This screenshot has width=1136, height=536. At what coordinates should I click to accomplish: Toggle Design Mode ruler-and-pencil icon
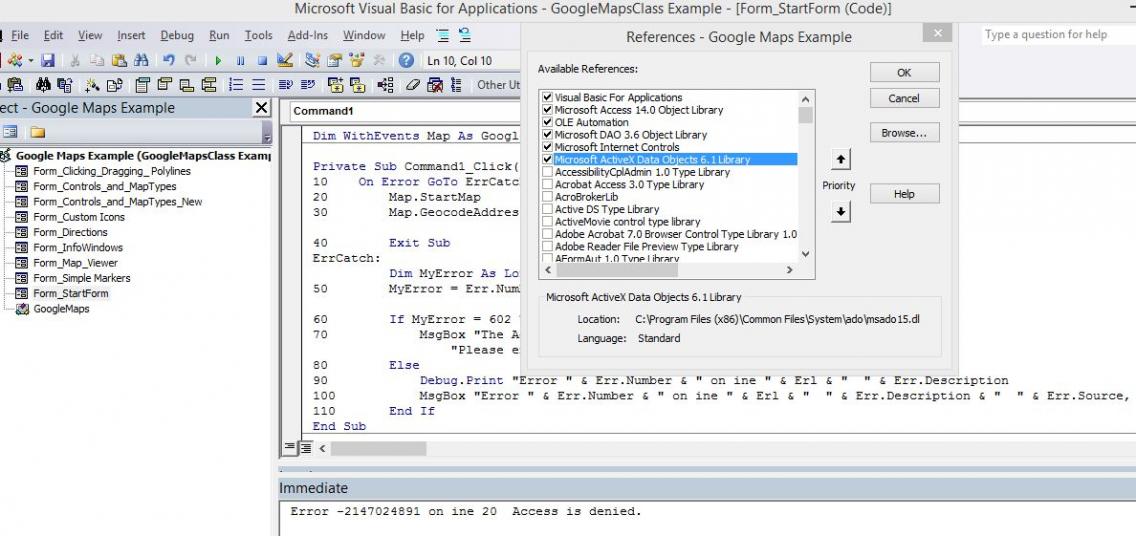pyautogui.click(x=285, y=61)
